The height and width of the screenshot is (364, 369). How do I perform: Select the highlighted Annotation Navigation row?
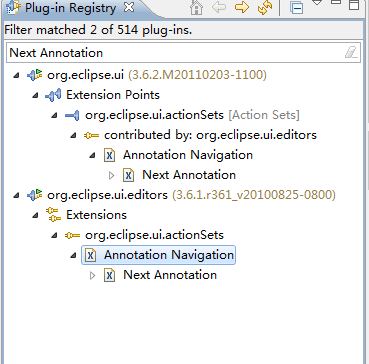point(159,255)
